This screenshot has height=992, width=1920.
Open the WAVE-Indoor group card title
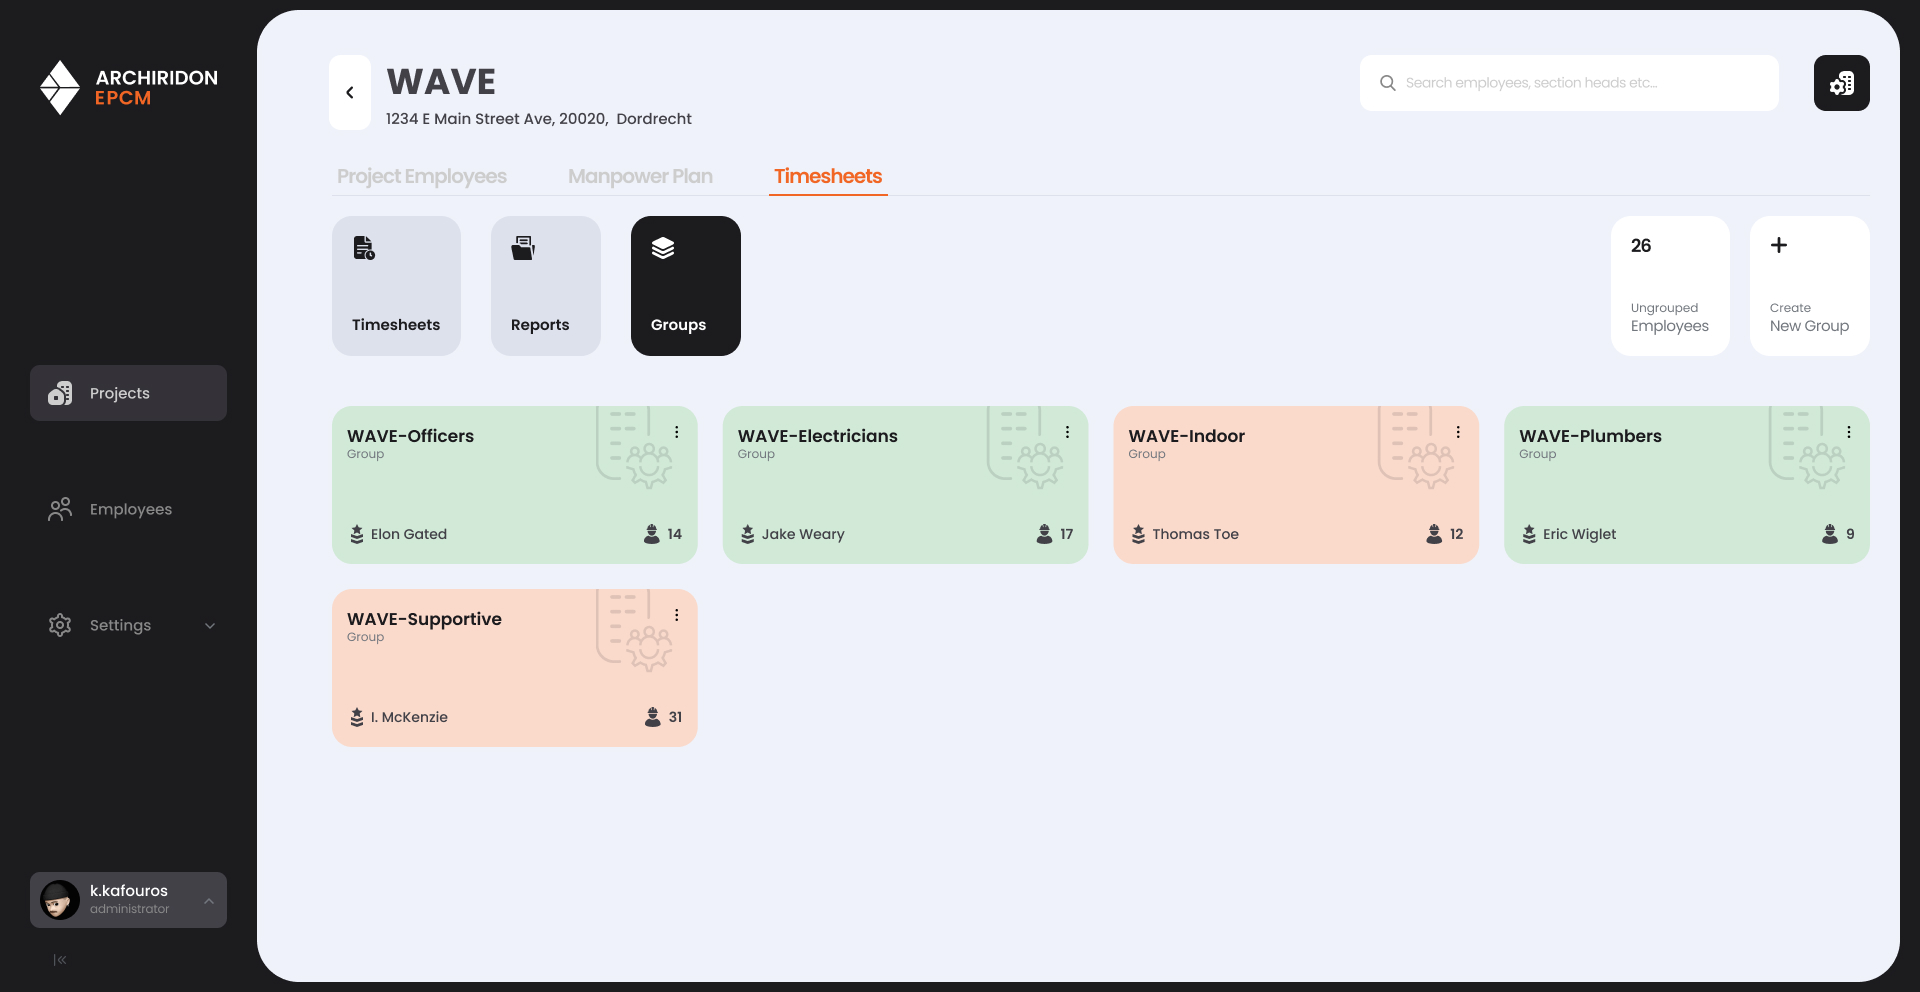point(1187,436)
